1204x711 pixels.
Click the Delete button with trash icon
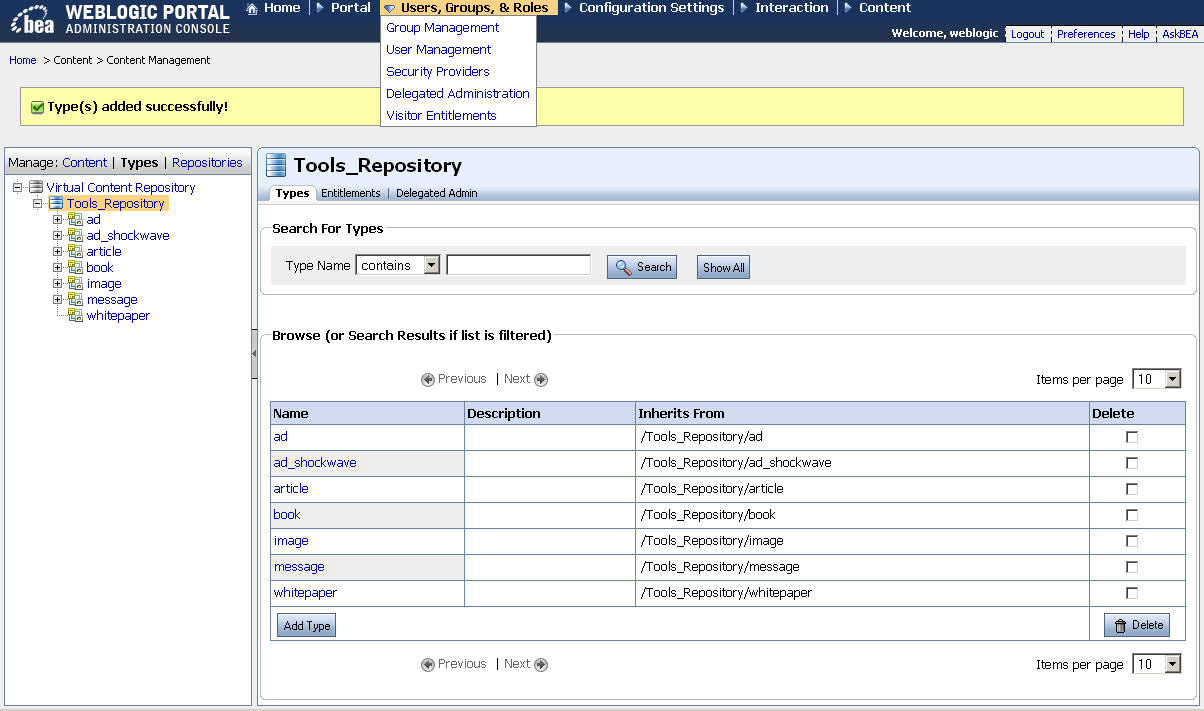point(1137,625)
